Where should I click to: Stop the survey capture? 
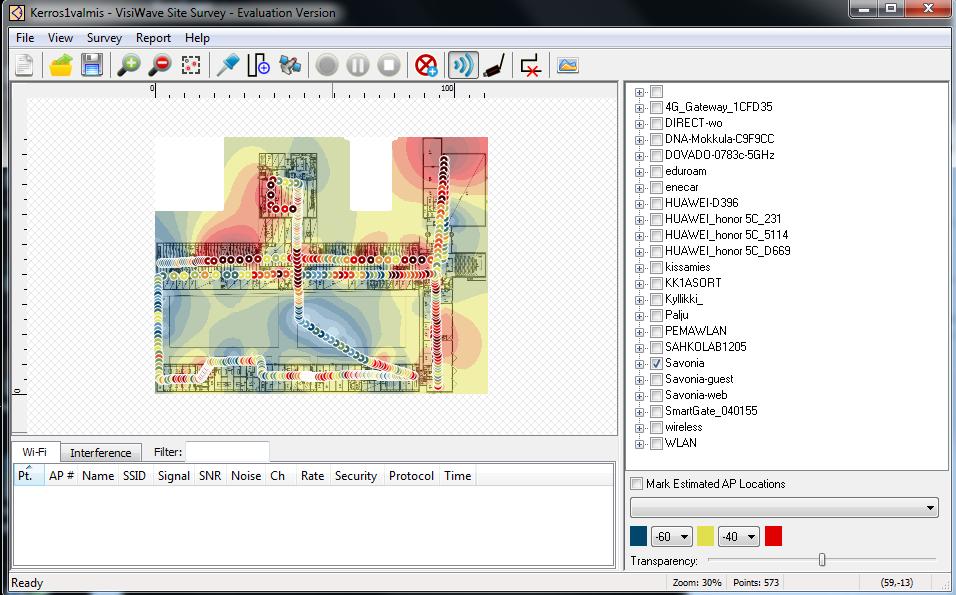click(389, 65)
